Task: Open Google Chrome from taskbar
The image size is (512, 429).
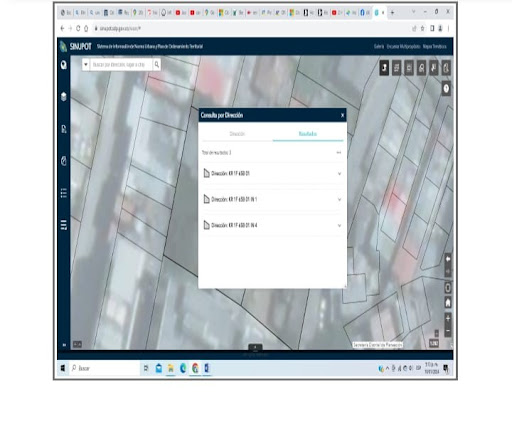Action: (x=195, y=368)
